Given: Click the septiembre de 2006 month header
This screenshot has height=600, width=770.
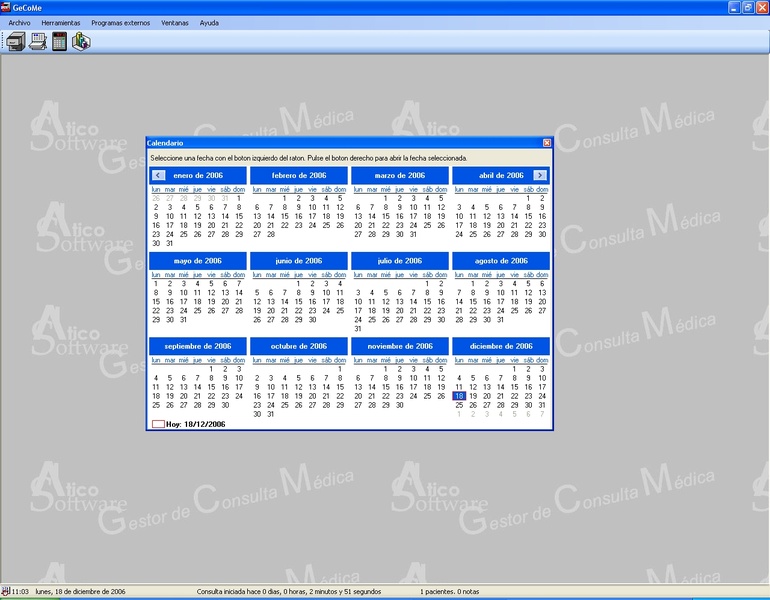Looking at the screenshot, I should [x=198, y=346].
